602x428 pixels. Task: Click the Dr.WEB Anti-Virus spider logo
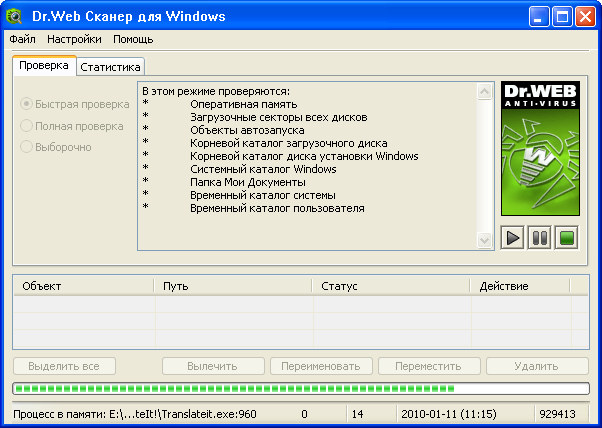click(540, 149)
